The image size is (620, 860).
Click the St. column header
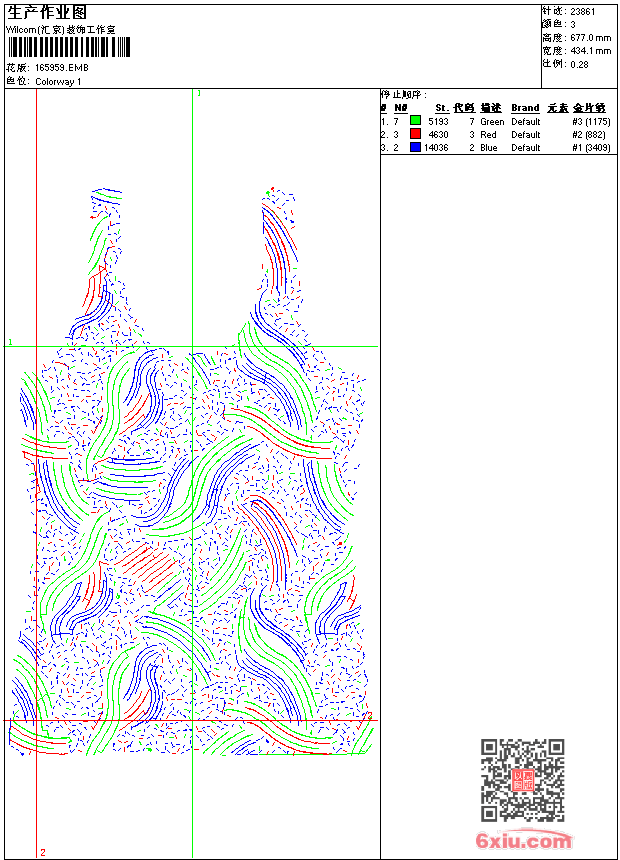coord(441,108)
